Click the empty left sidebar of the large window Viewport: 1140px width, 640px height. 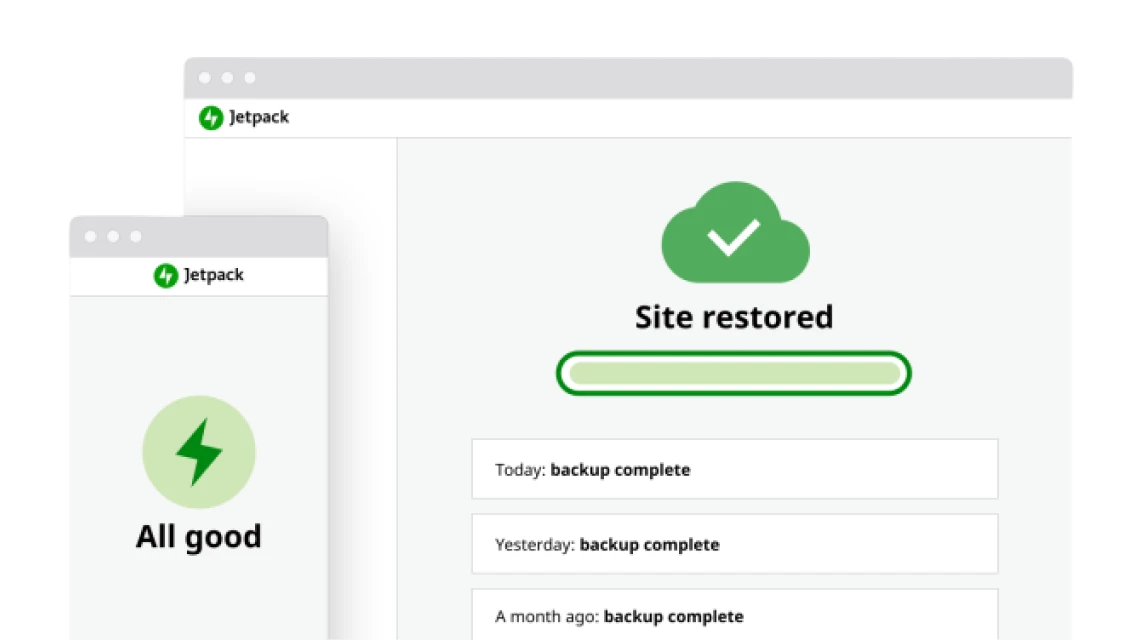click(290, 180)
